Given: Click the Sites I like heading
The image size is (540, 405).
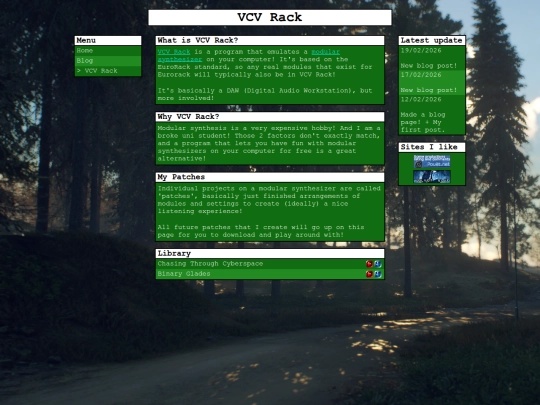Looking at the screenshot, I should click(x=432, y=147).
